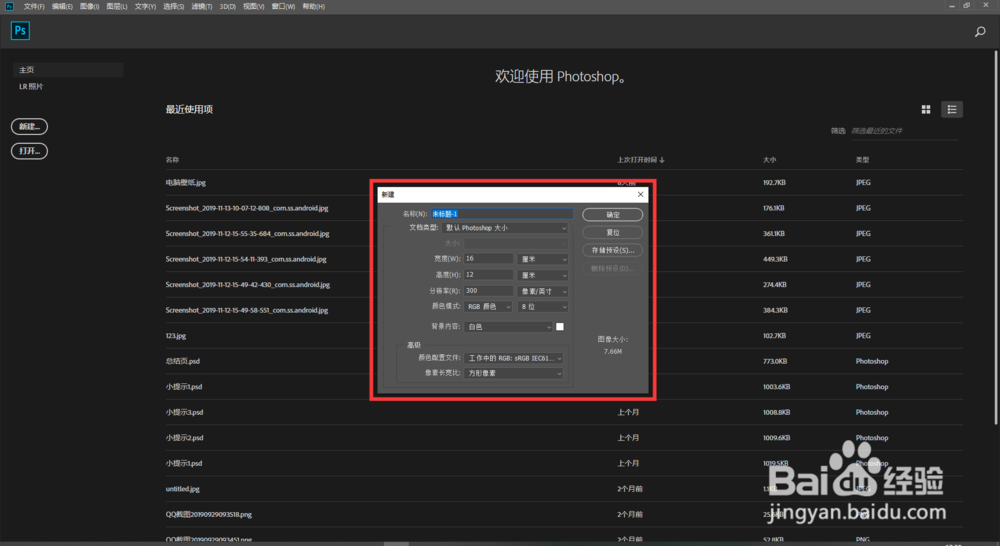Sort by 上次打开时间 arrow header
The image size is (1000, 546).
(x=640, y=160)
